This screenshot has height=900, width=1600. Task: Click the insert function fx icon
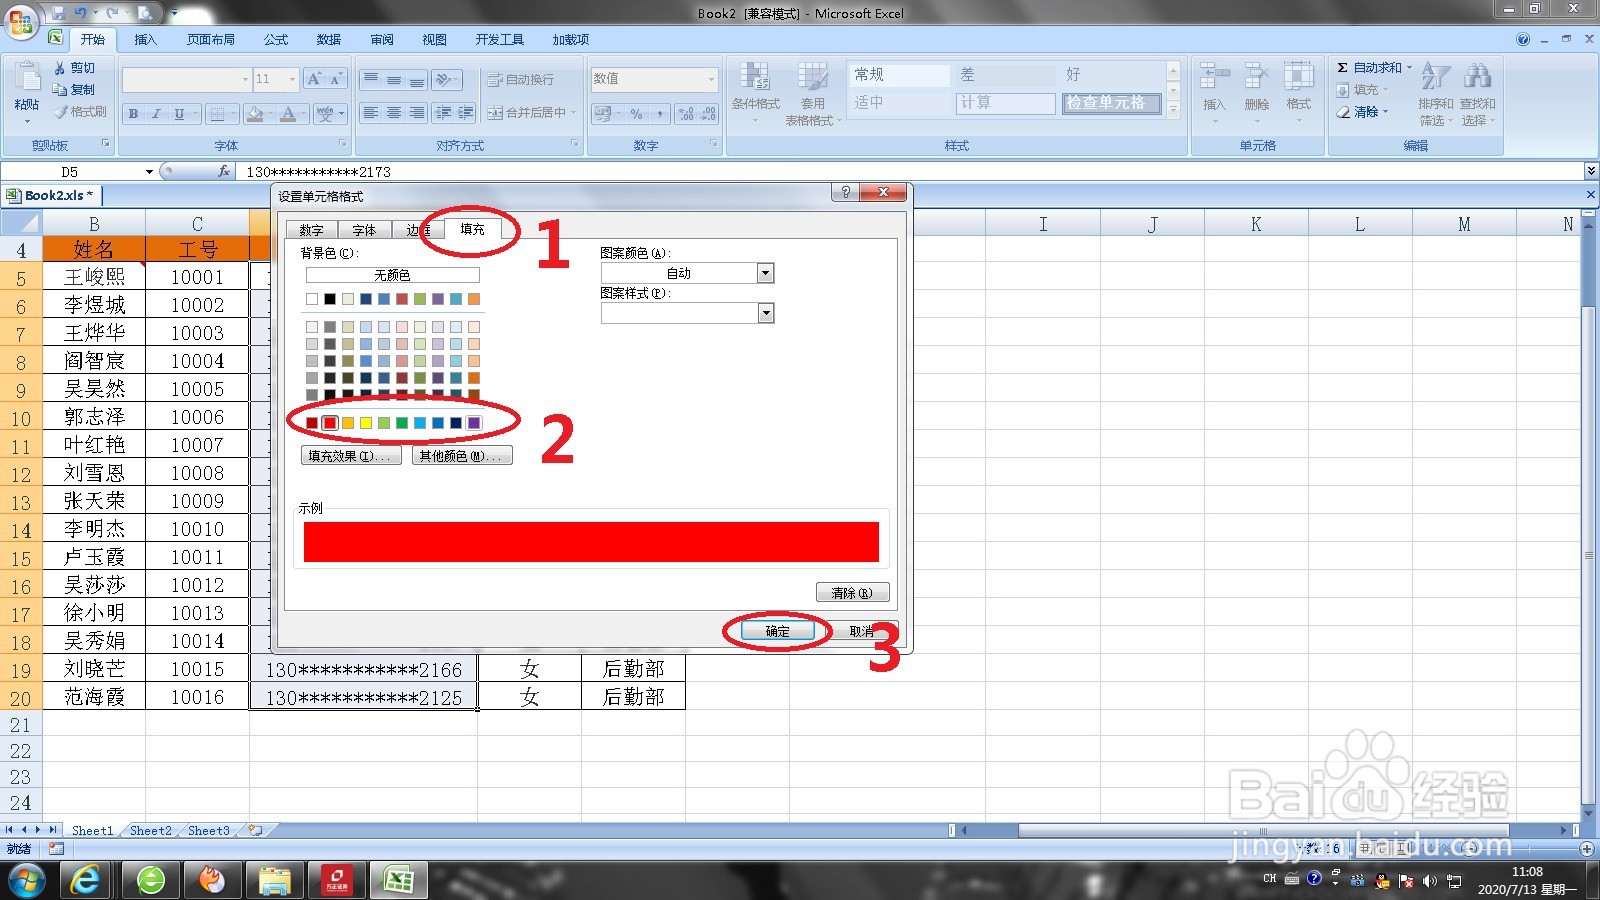tap(224, 171)
